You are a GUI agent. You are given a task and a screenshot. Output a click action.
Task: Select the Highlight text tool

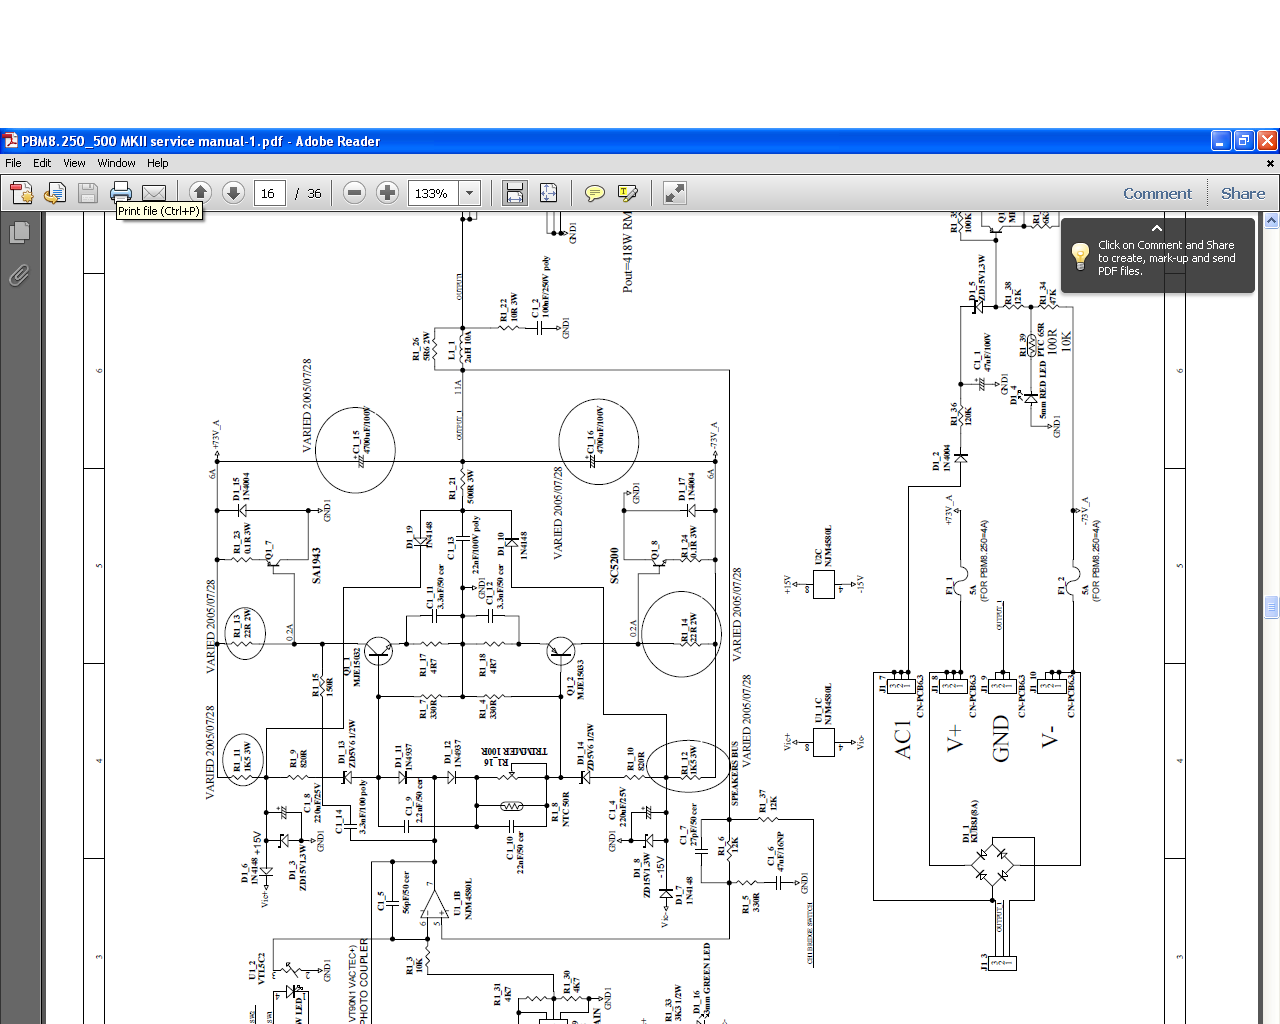pos(628,193)
